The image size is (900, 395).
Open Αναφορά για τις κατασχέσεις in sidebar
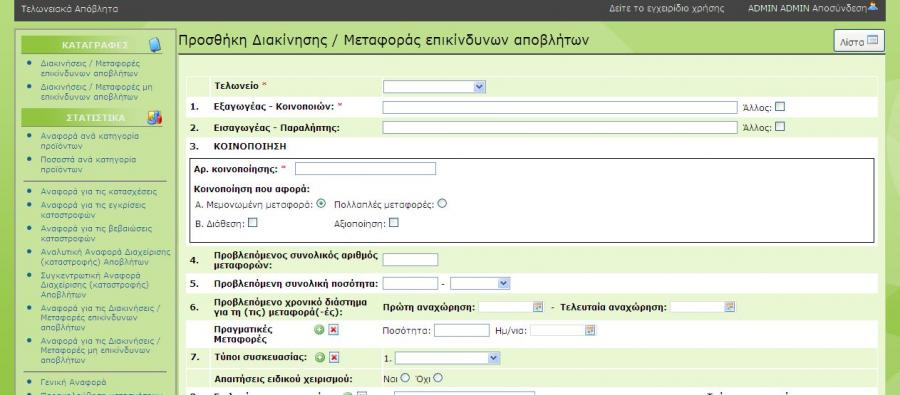tap(98, 192)
